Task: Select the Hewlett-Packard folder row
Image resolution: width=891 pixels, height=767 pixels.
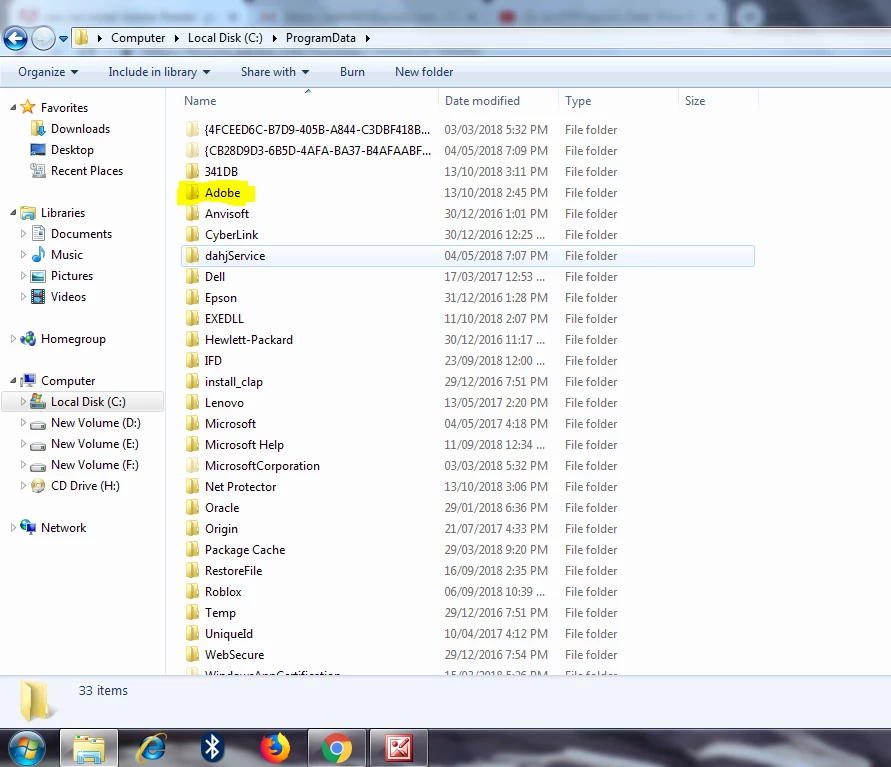Action: [468, 340]
